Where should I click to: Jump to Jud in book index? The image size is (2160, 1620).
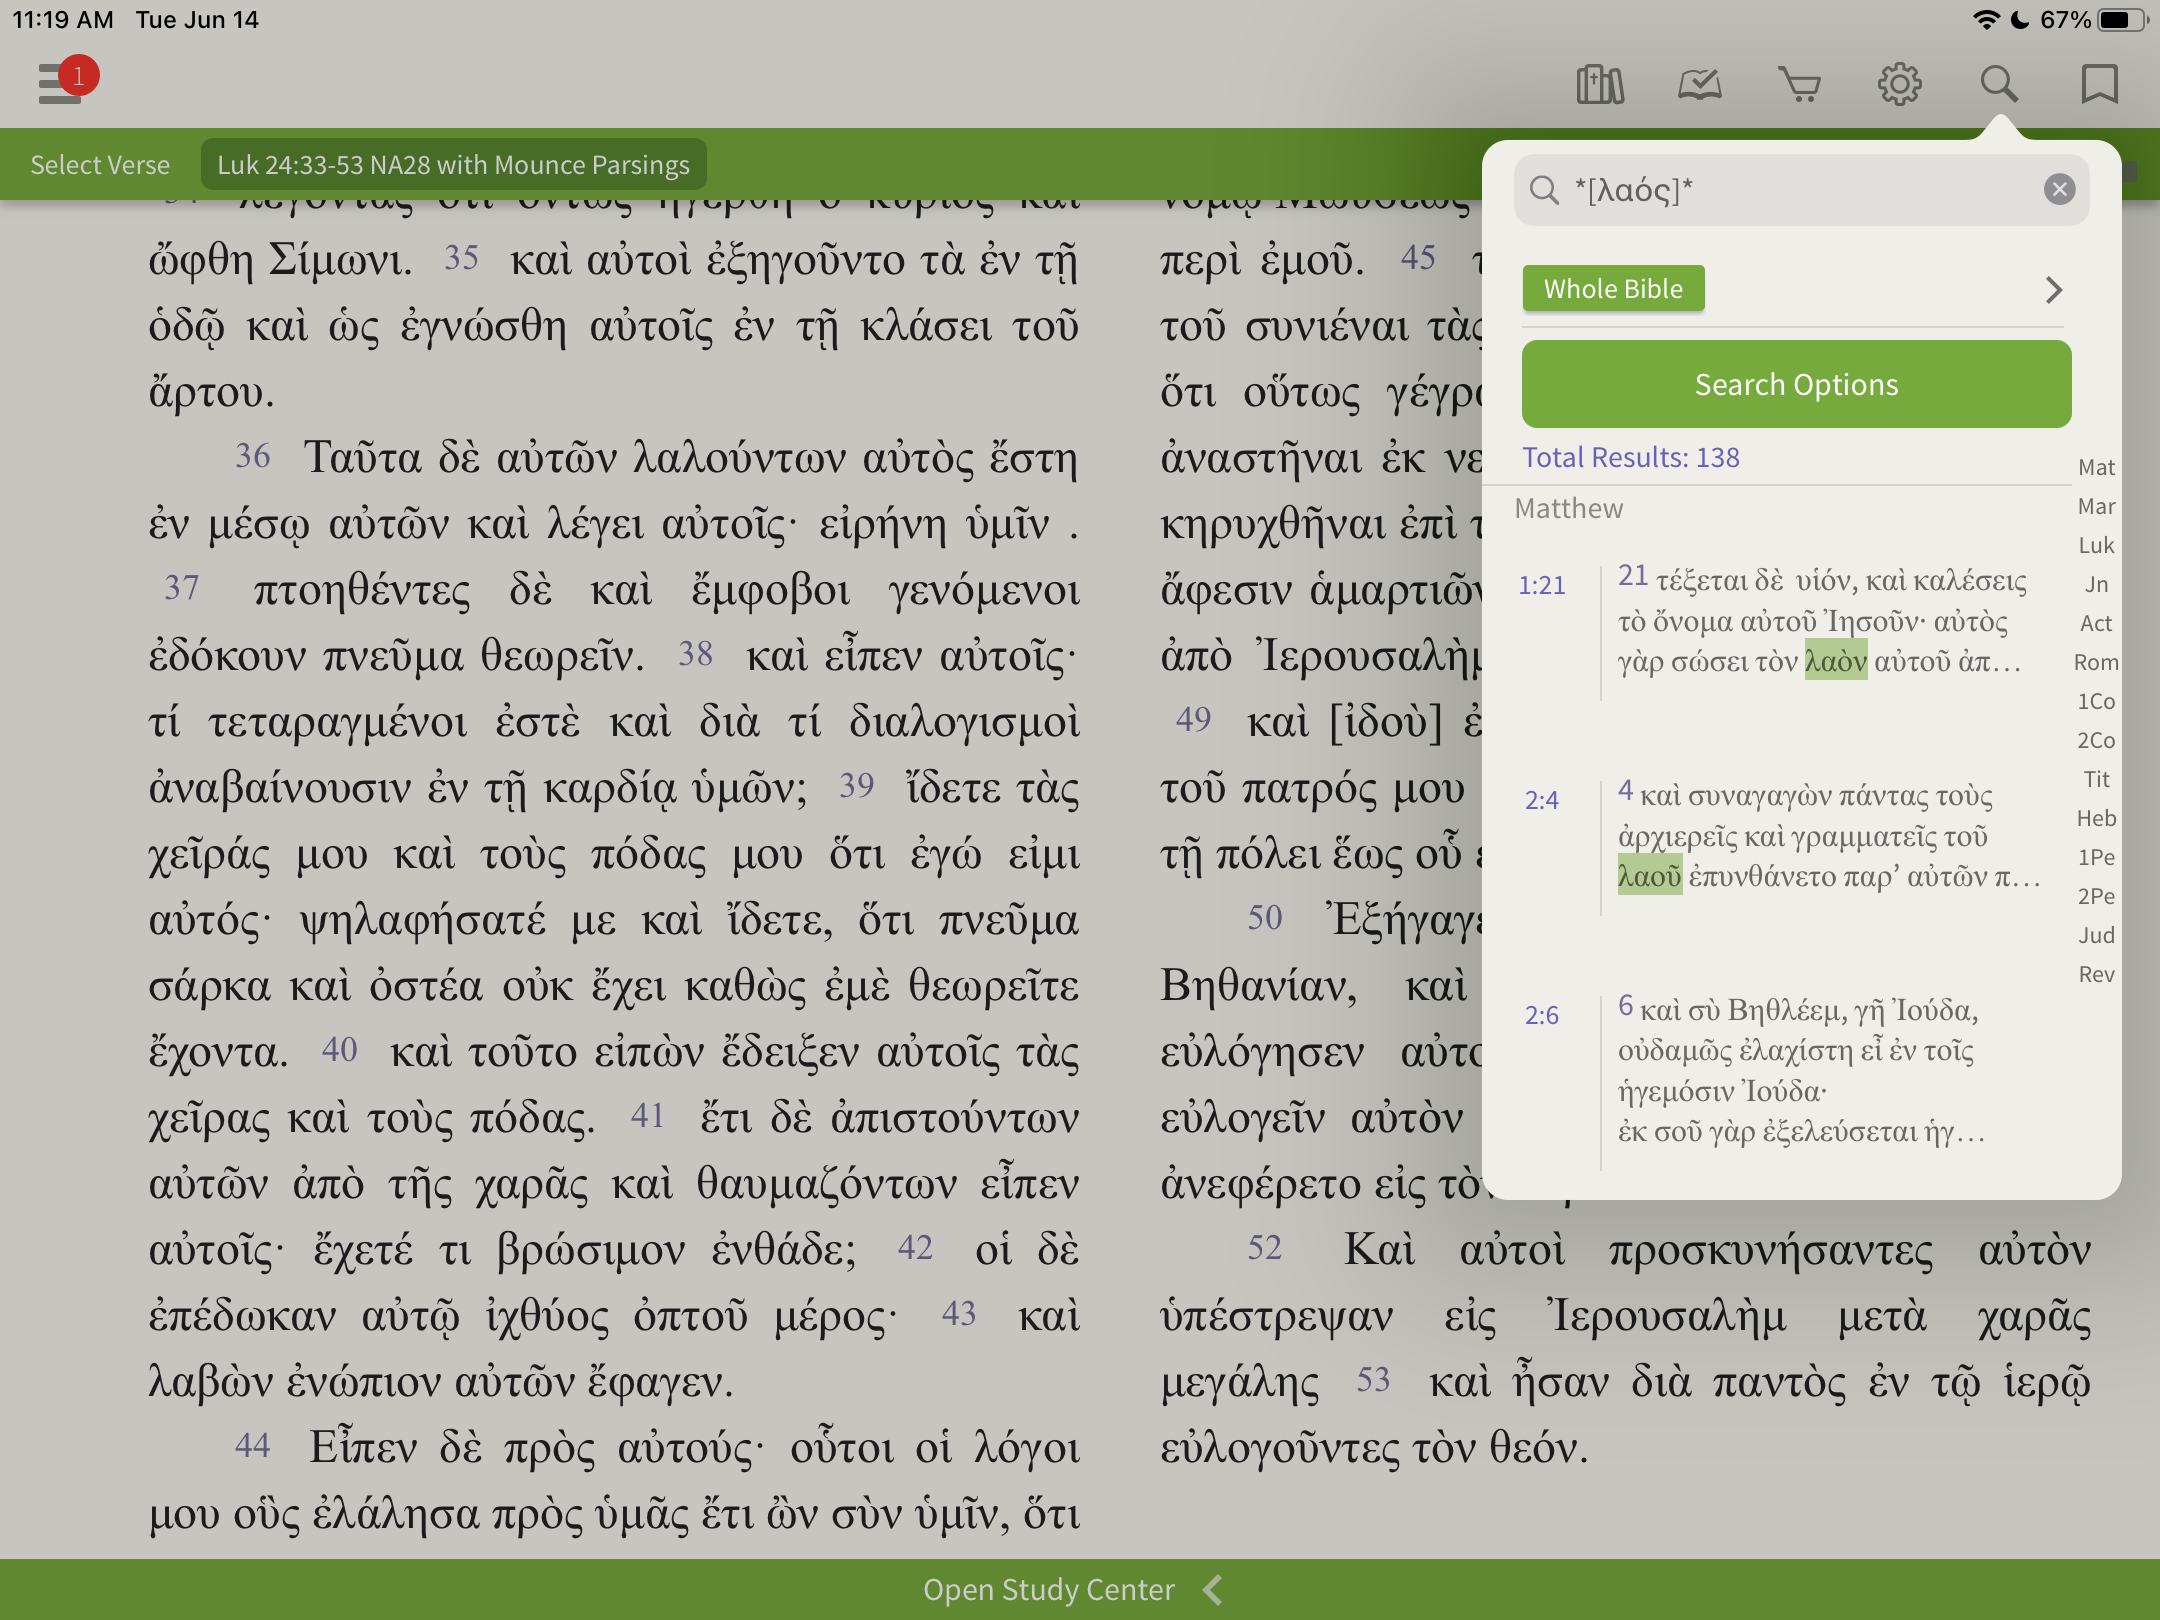click(2096, 935)
